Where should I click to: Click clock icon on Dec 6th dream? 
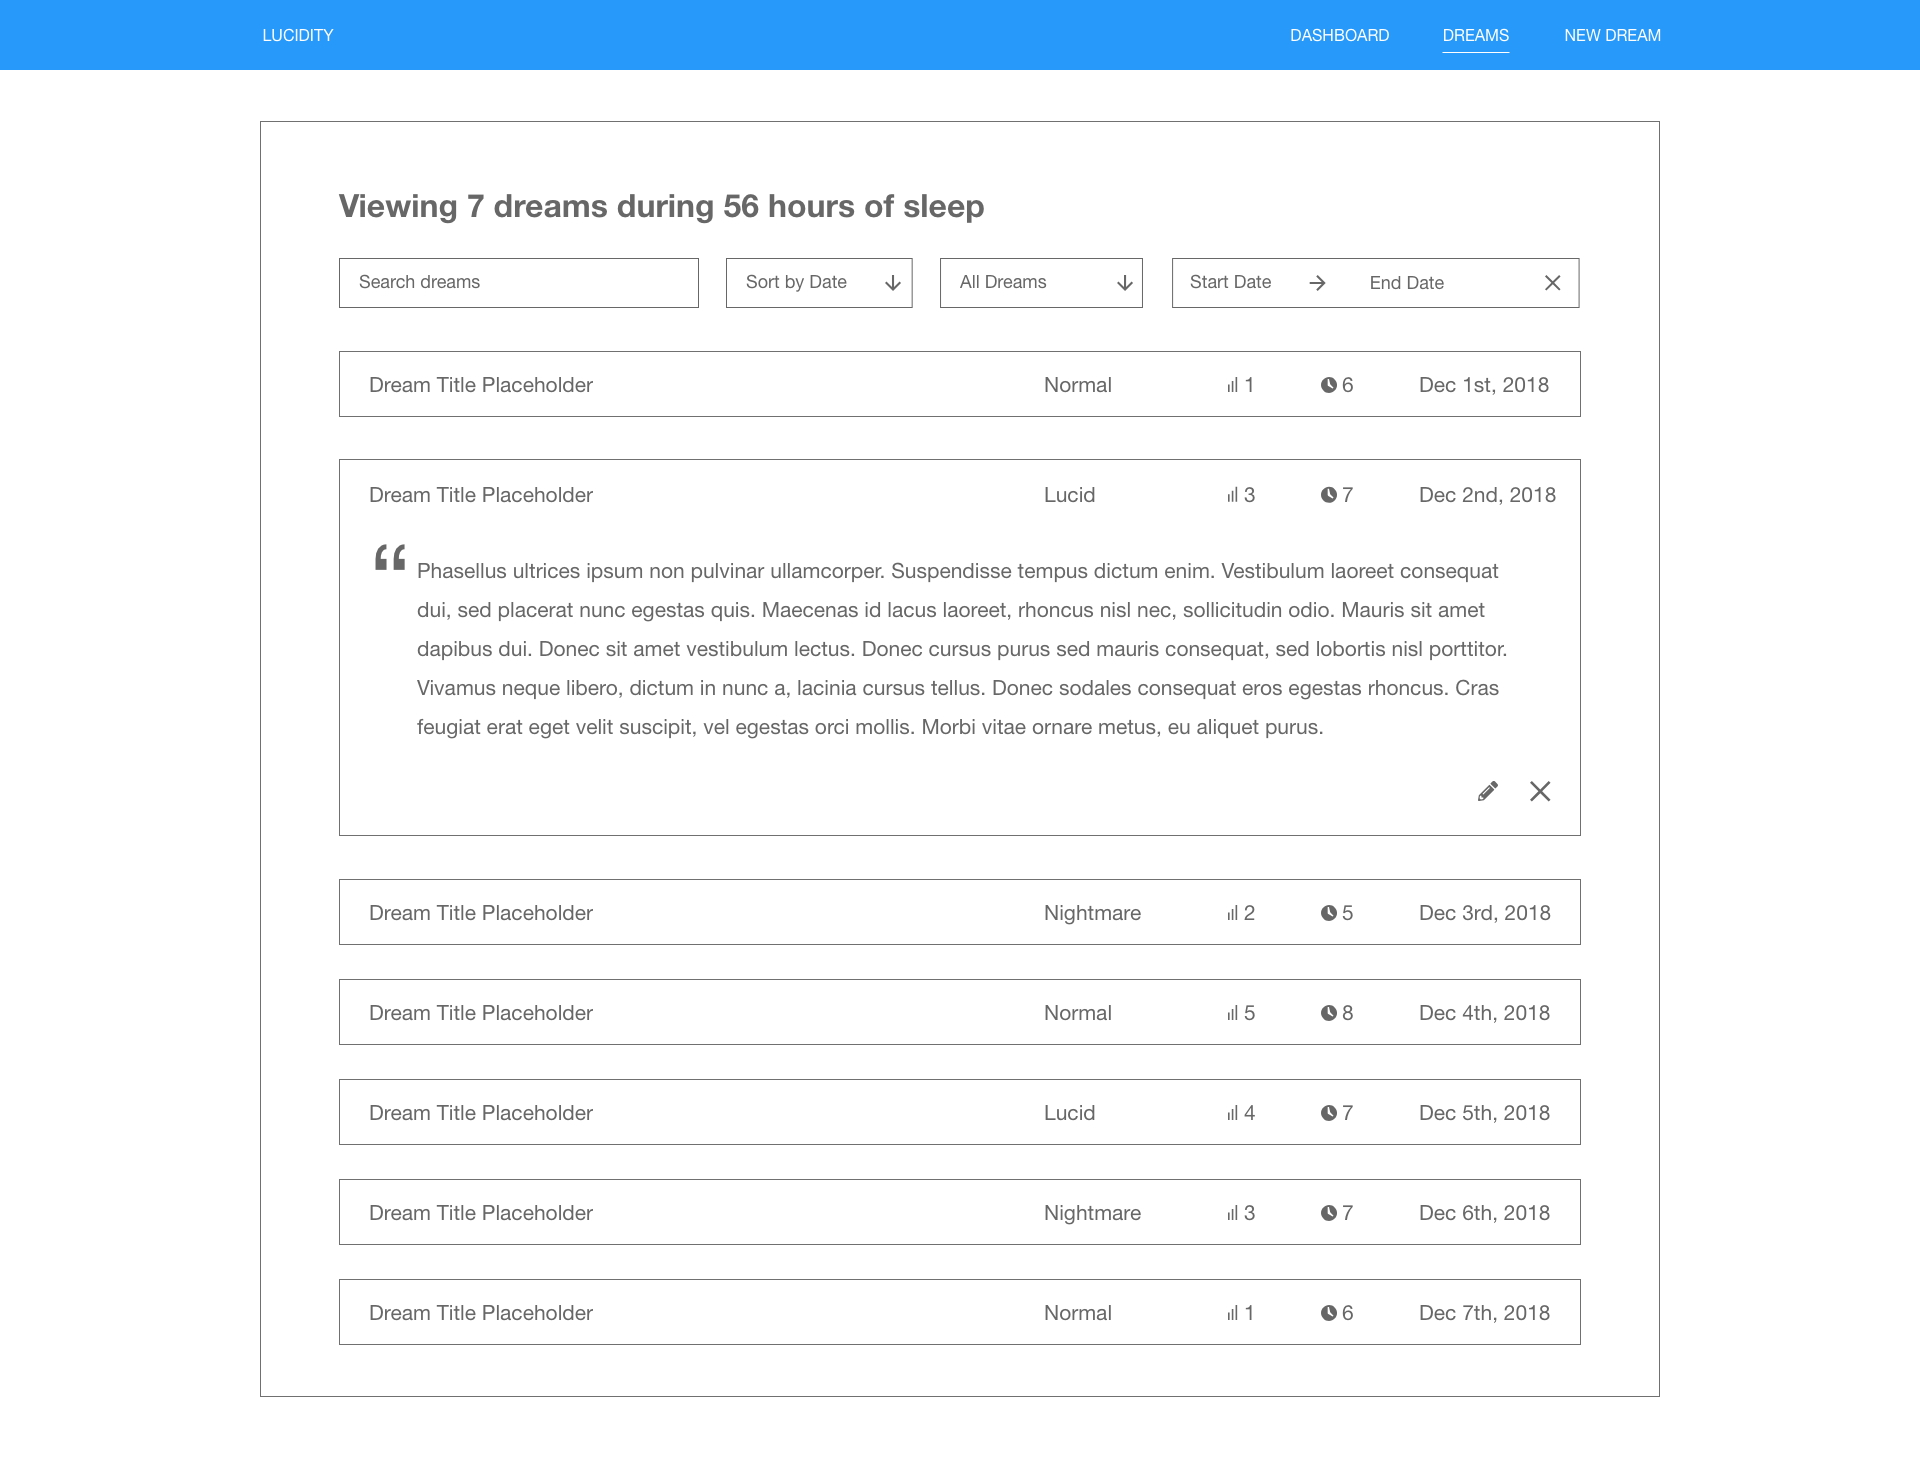point(1328,1213)
